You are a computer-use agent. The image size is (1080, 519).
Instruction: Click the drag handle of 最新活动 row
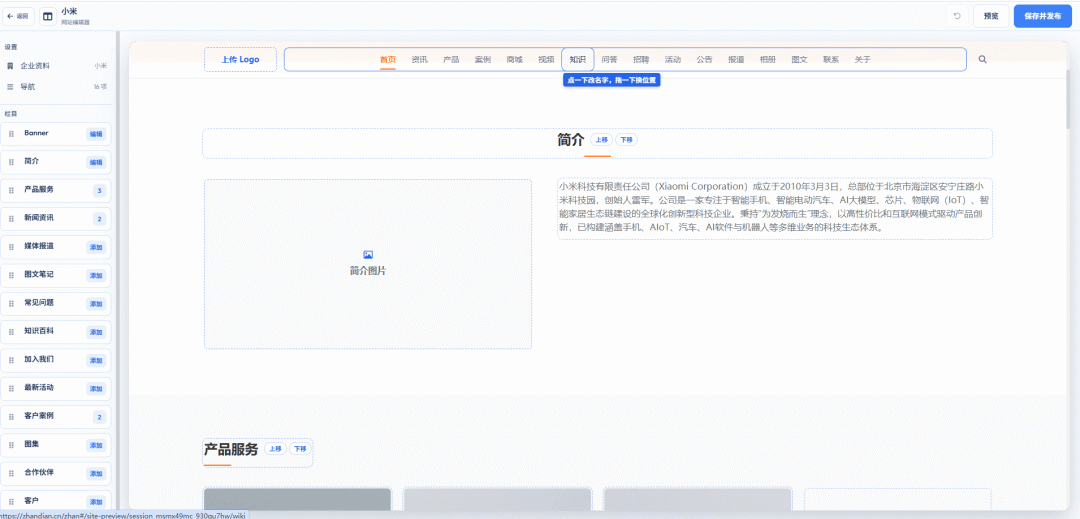pos(11,388)
